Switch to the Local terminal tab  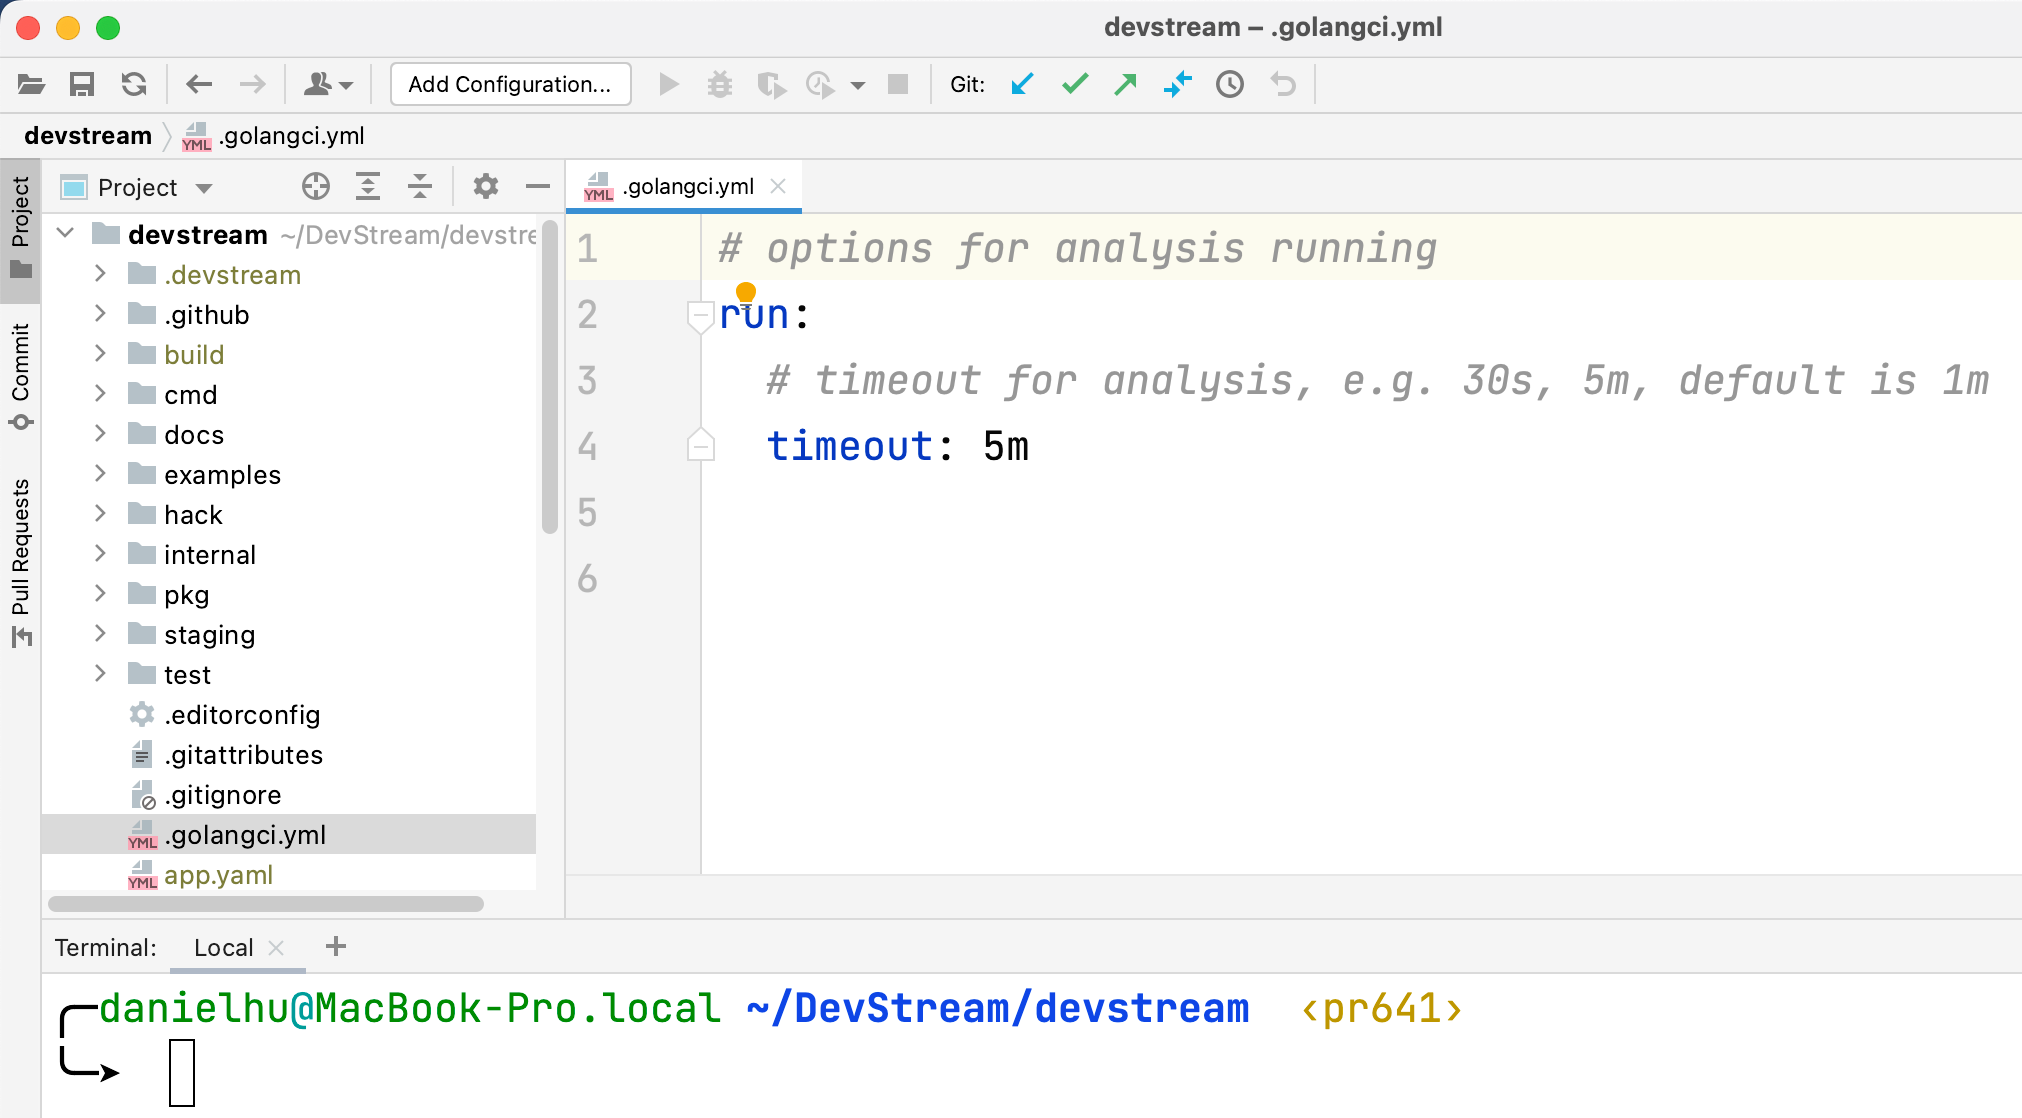click(223, 946)
